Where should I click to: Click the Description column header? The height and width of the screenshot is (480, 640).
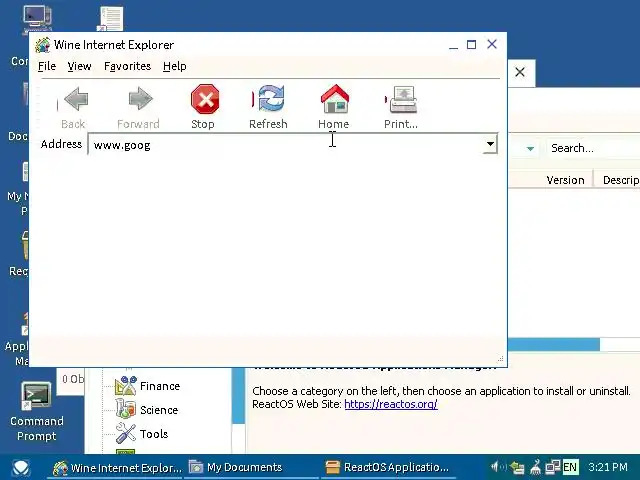[617, 180]
